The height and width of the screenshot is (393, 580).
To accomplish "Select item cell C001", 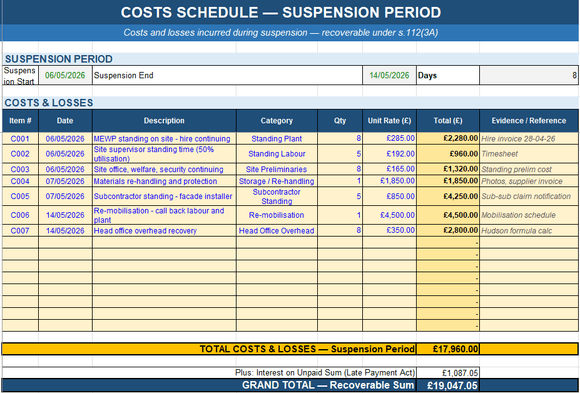I will (20, 139).
